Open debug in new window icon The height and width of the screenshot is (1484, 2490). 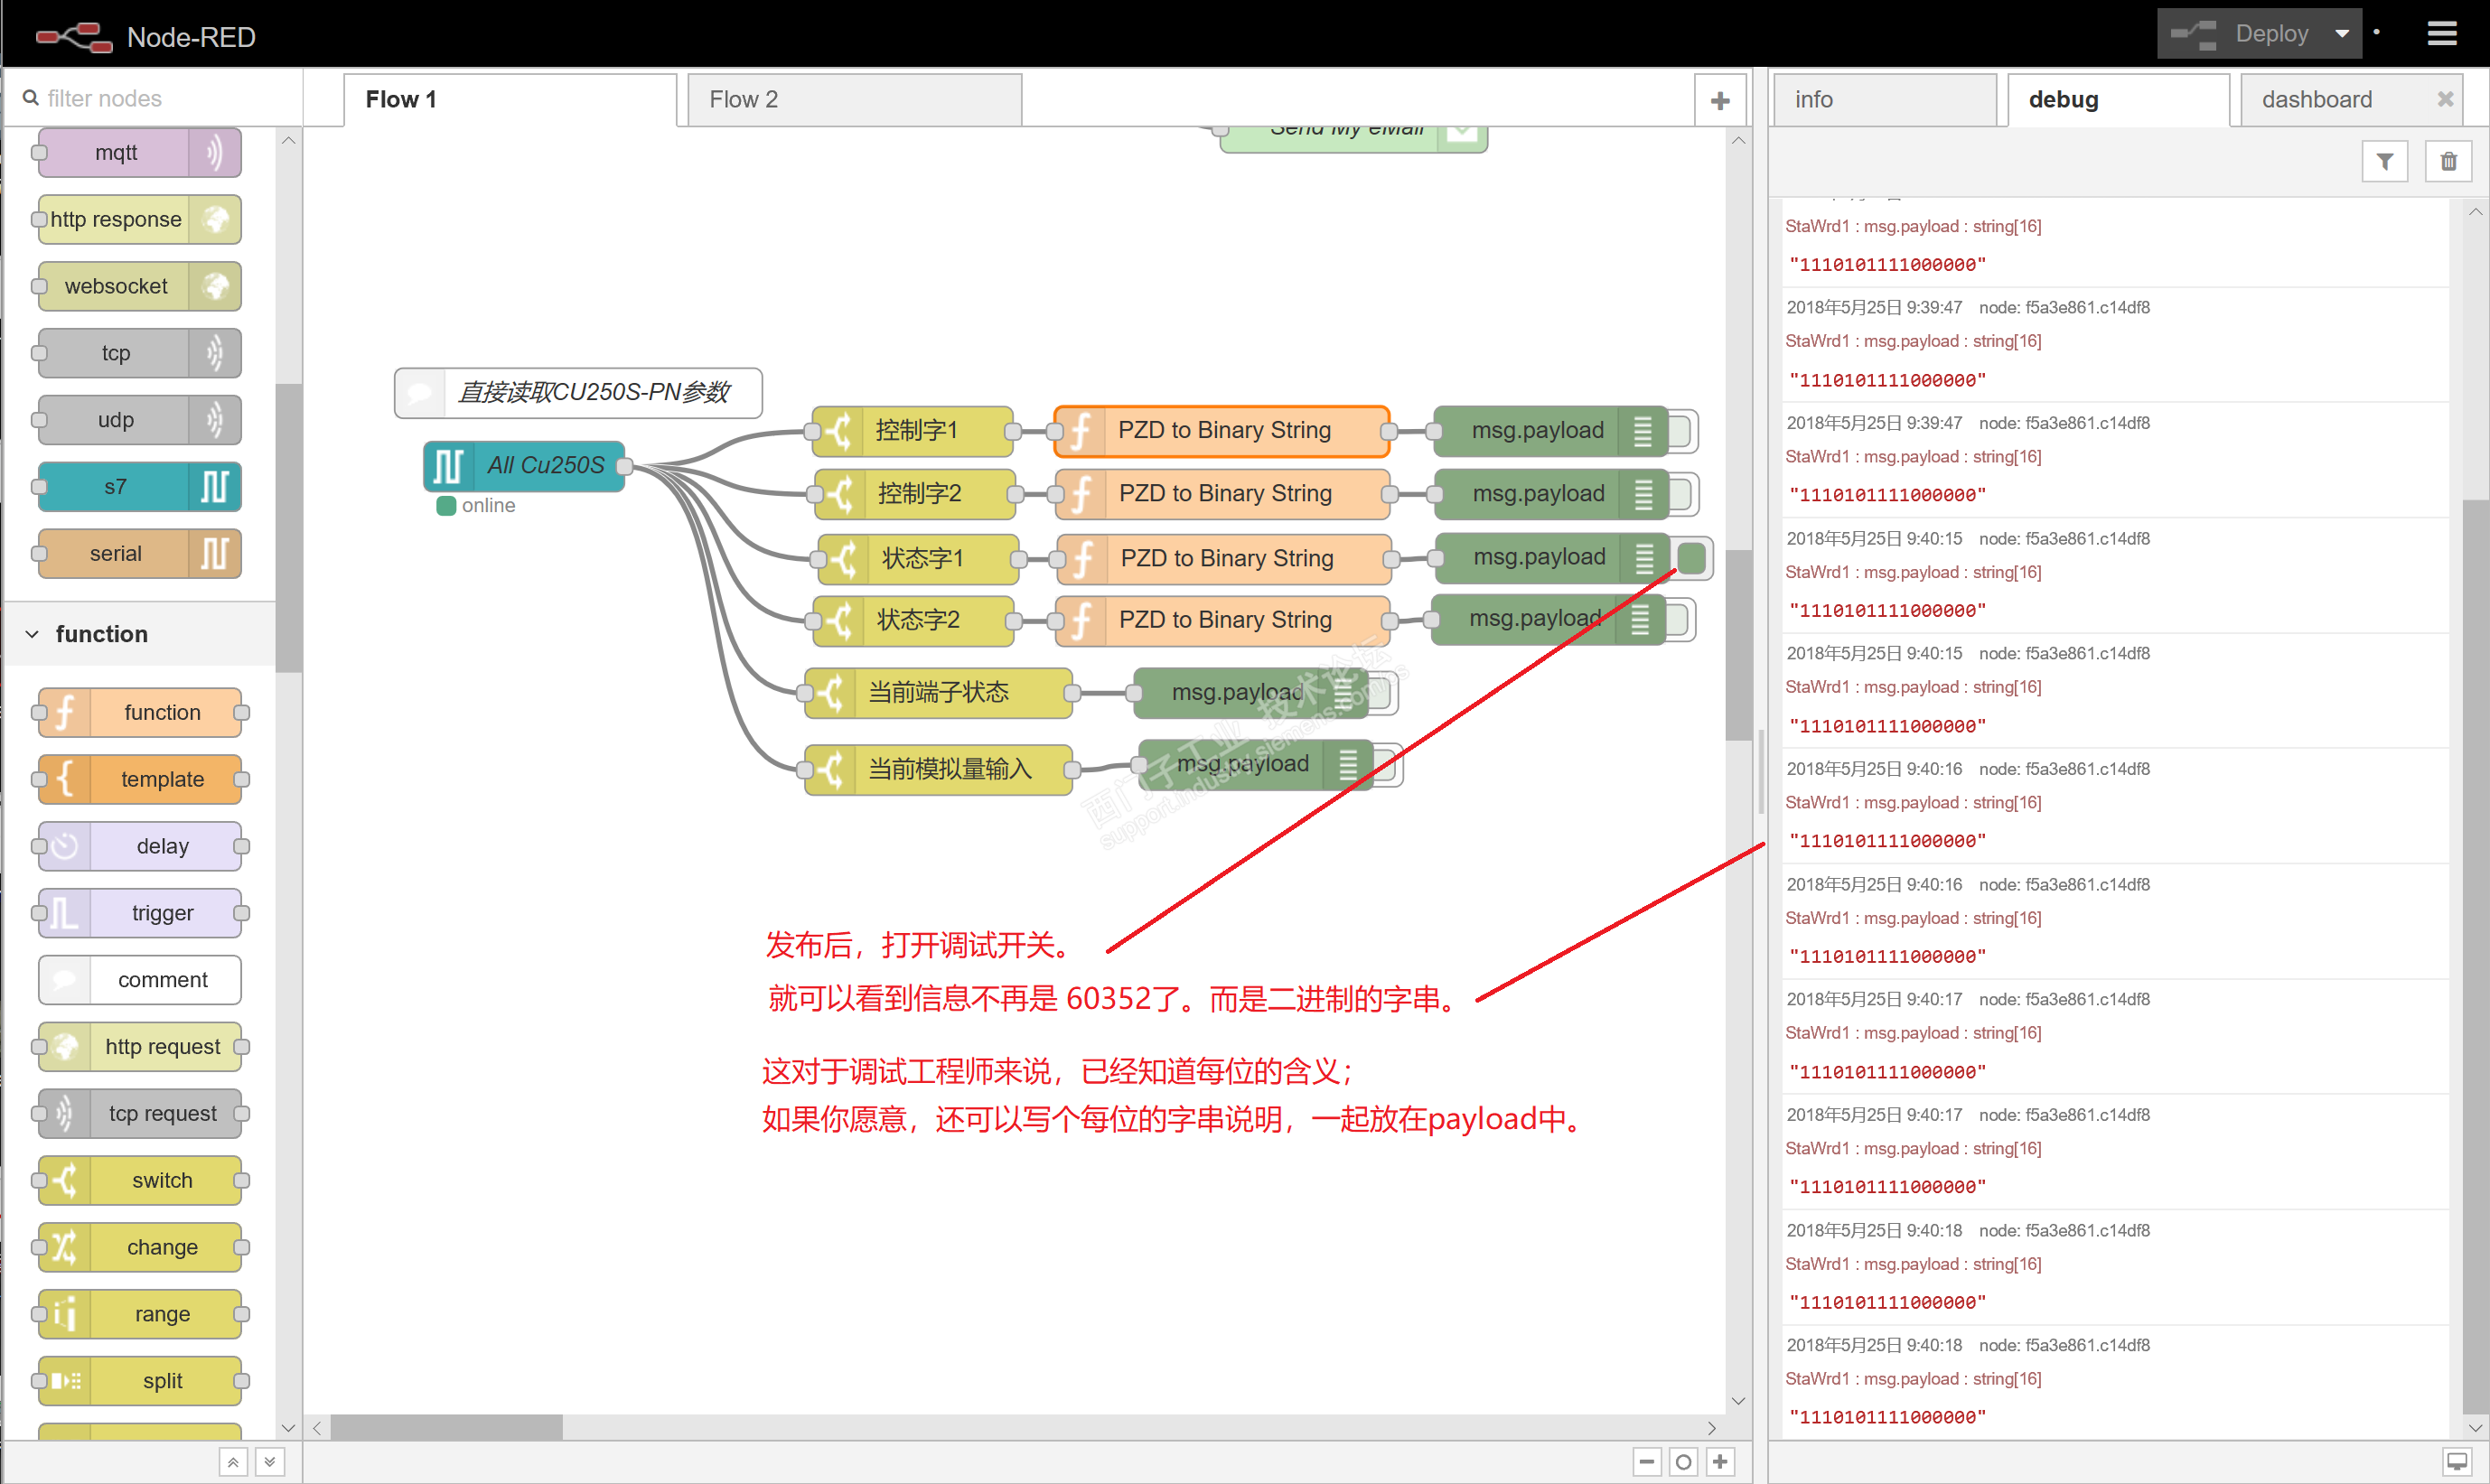(2456, 1461)
